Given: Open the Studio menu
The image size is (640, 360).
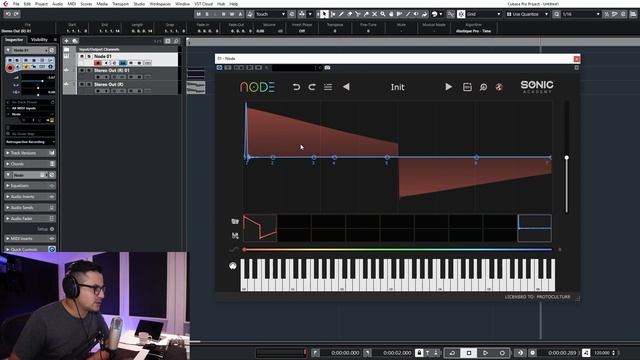Looking at the screenshot, I should (x=139, y=4).
